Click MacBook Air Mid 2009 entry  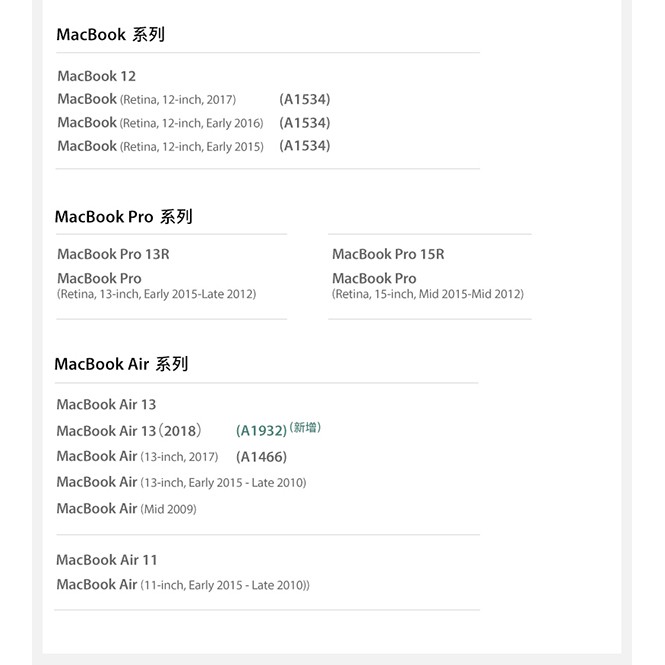pos(126,509)
